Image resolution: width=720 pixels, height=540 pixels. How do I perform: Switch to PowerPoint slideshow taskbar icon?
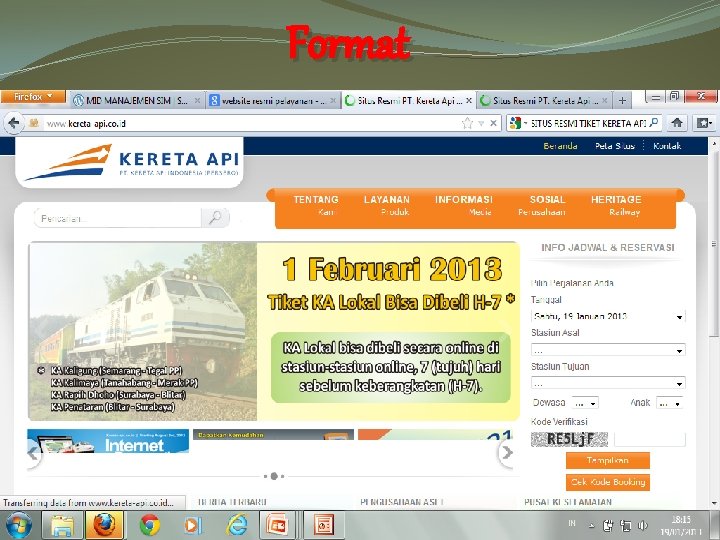324,525
